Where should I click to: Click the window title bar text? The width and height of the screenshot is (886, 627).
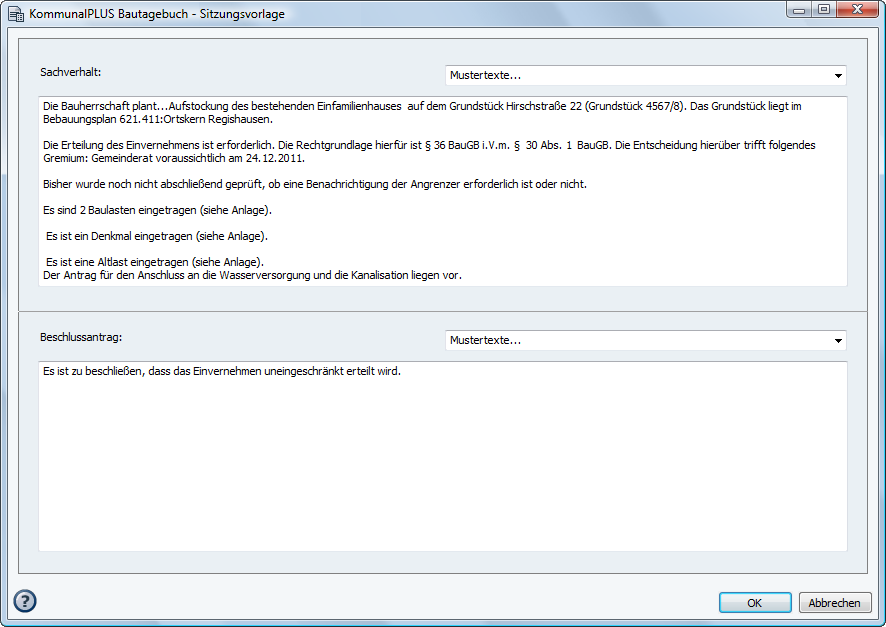156,15
